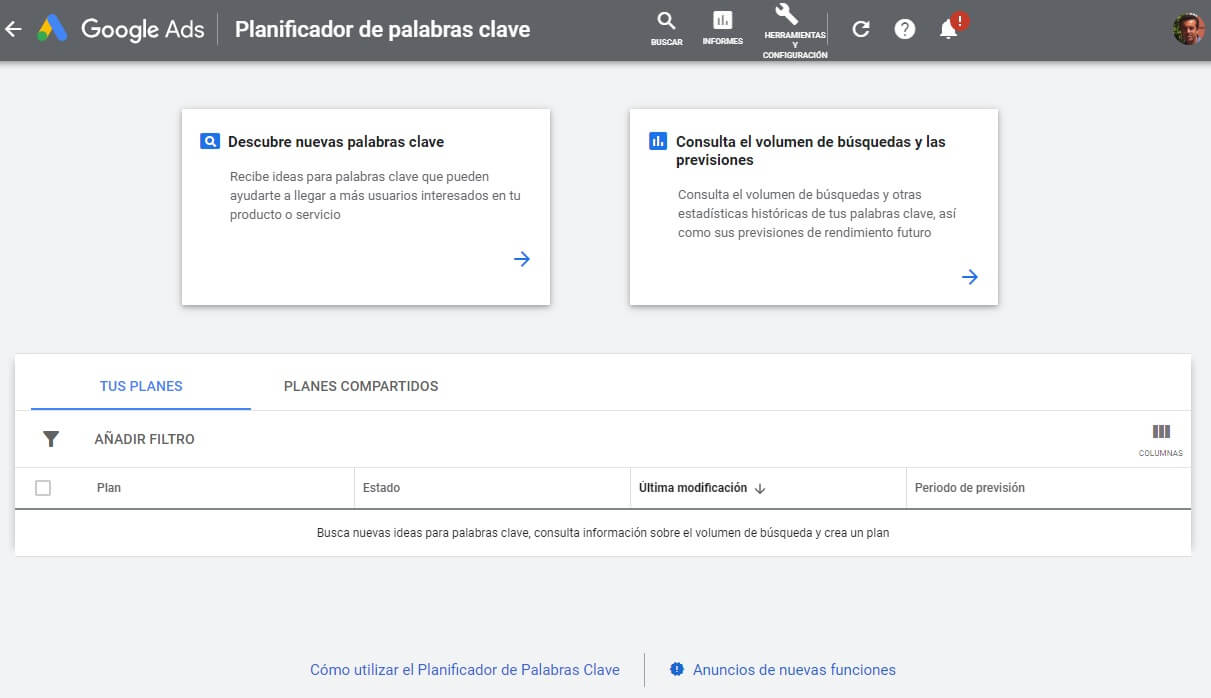Open Descubre nuevas palabras clave via its arrow
The image size is (1211, 698).
(x=521, y=258)
